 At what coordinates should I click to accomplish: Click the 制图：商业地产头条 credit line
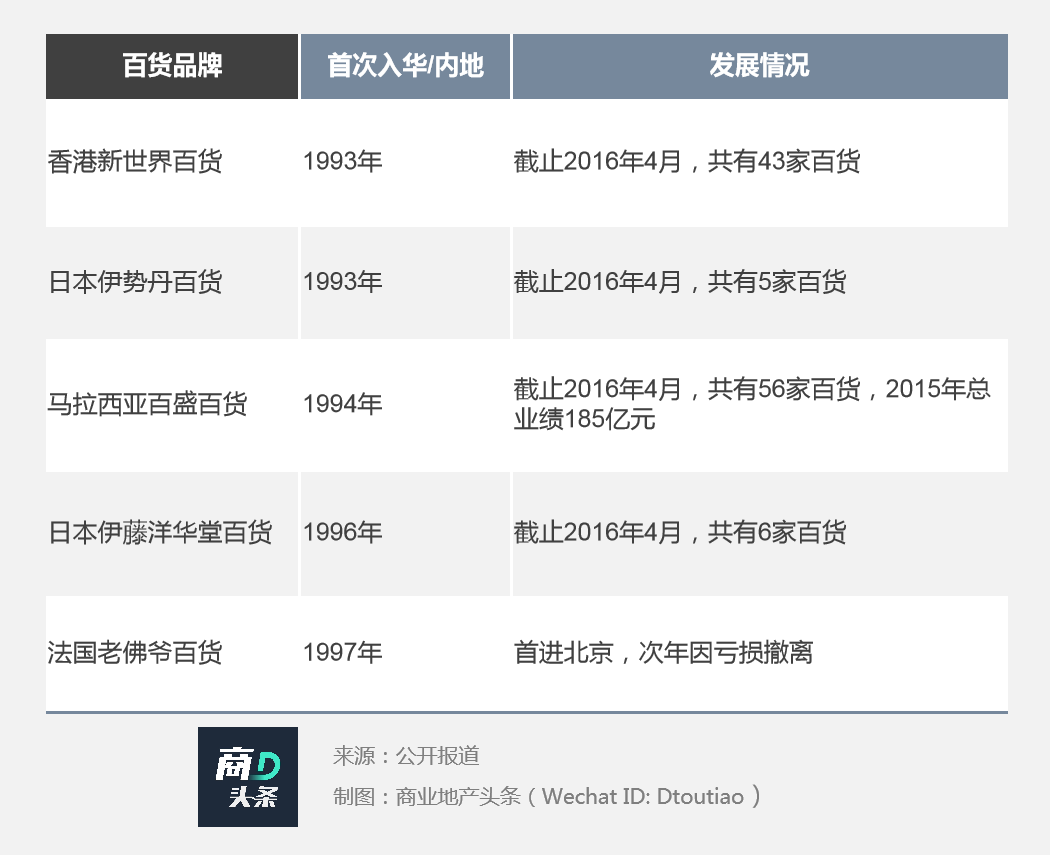[x=547, y=796]
